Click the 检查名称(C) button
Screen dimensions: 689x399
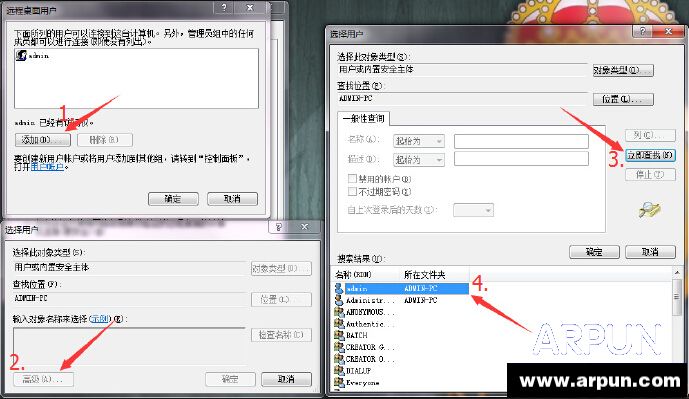(281, 335)
